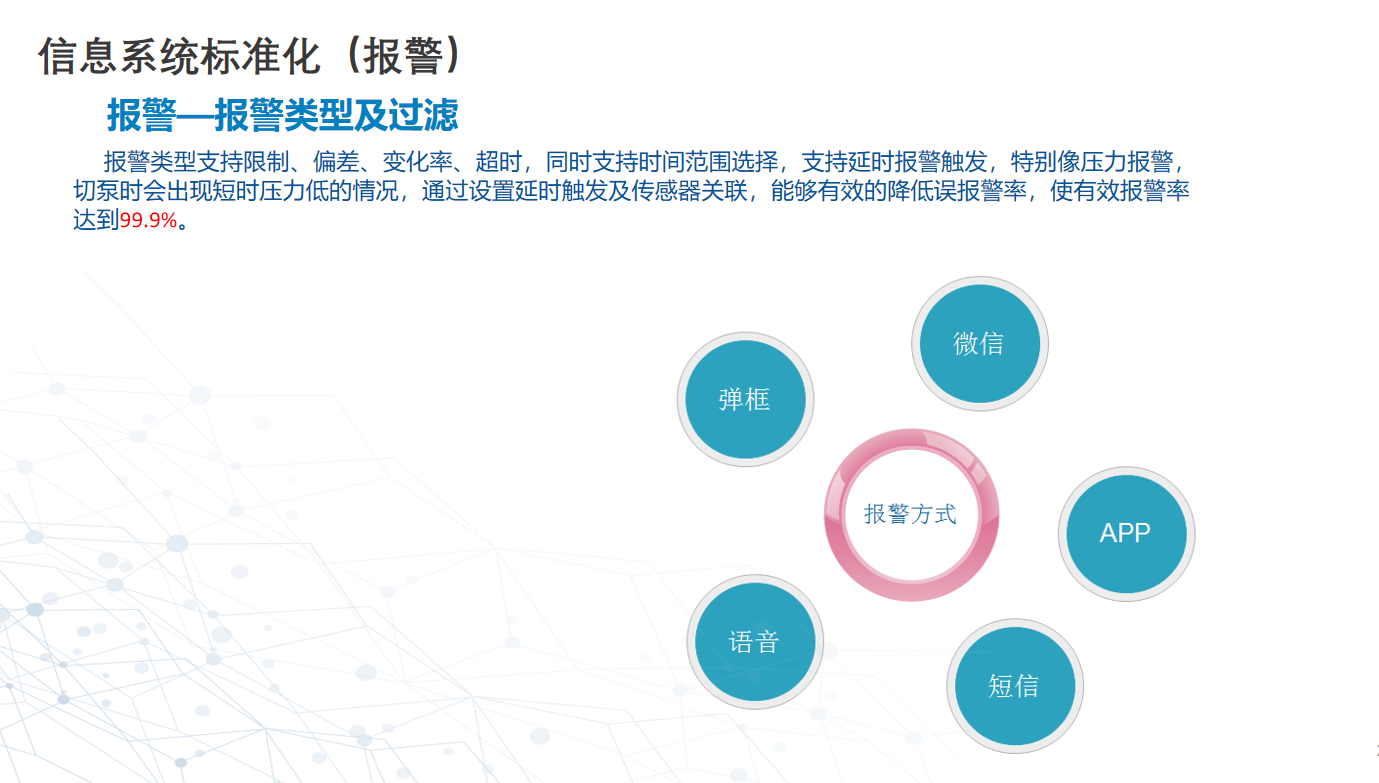Click the paragraph line starting 切泵时会出现短时压力低
The image size is (1379, 783).
[632, 191]
